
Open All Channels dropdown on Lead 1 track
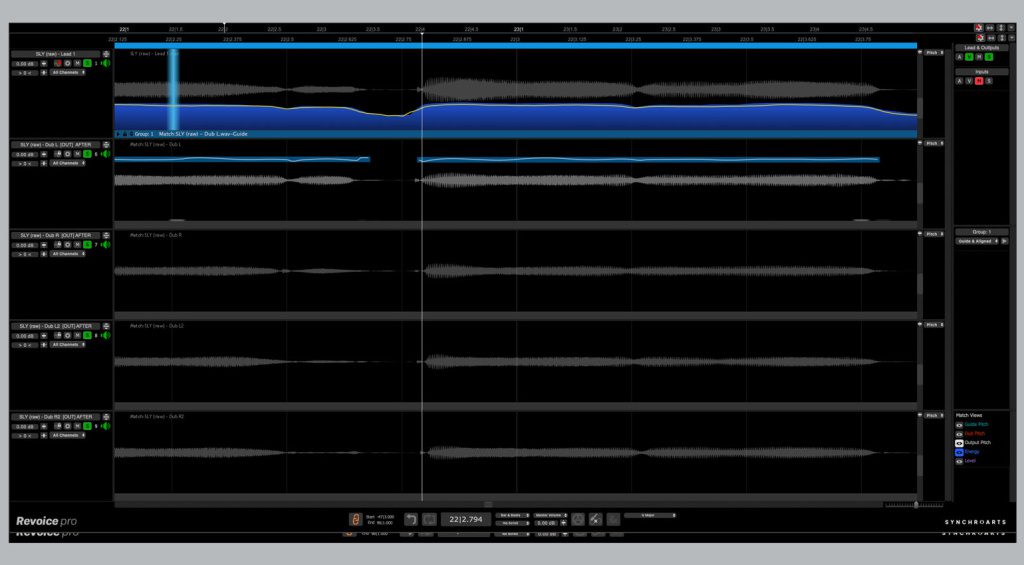(x=69, y=73)
